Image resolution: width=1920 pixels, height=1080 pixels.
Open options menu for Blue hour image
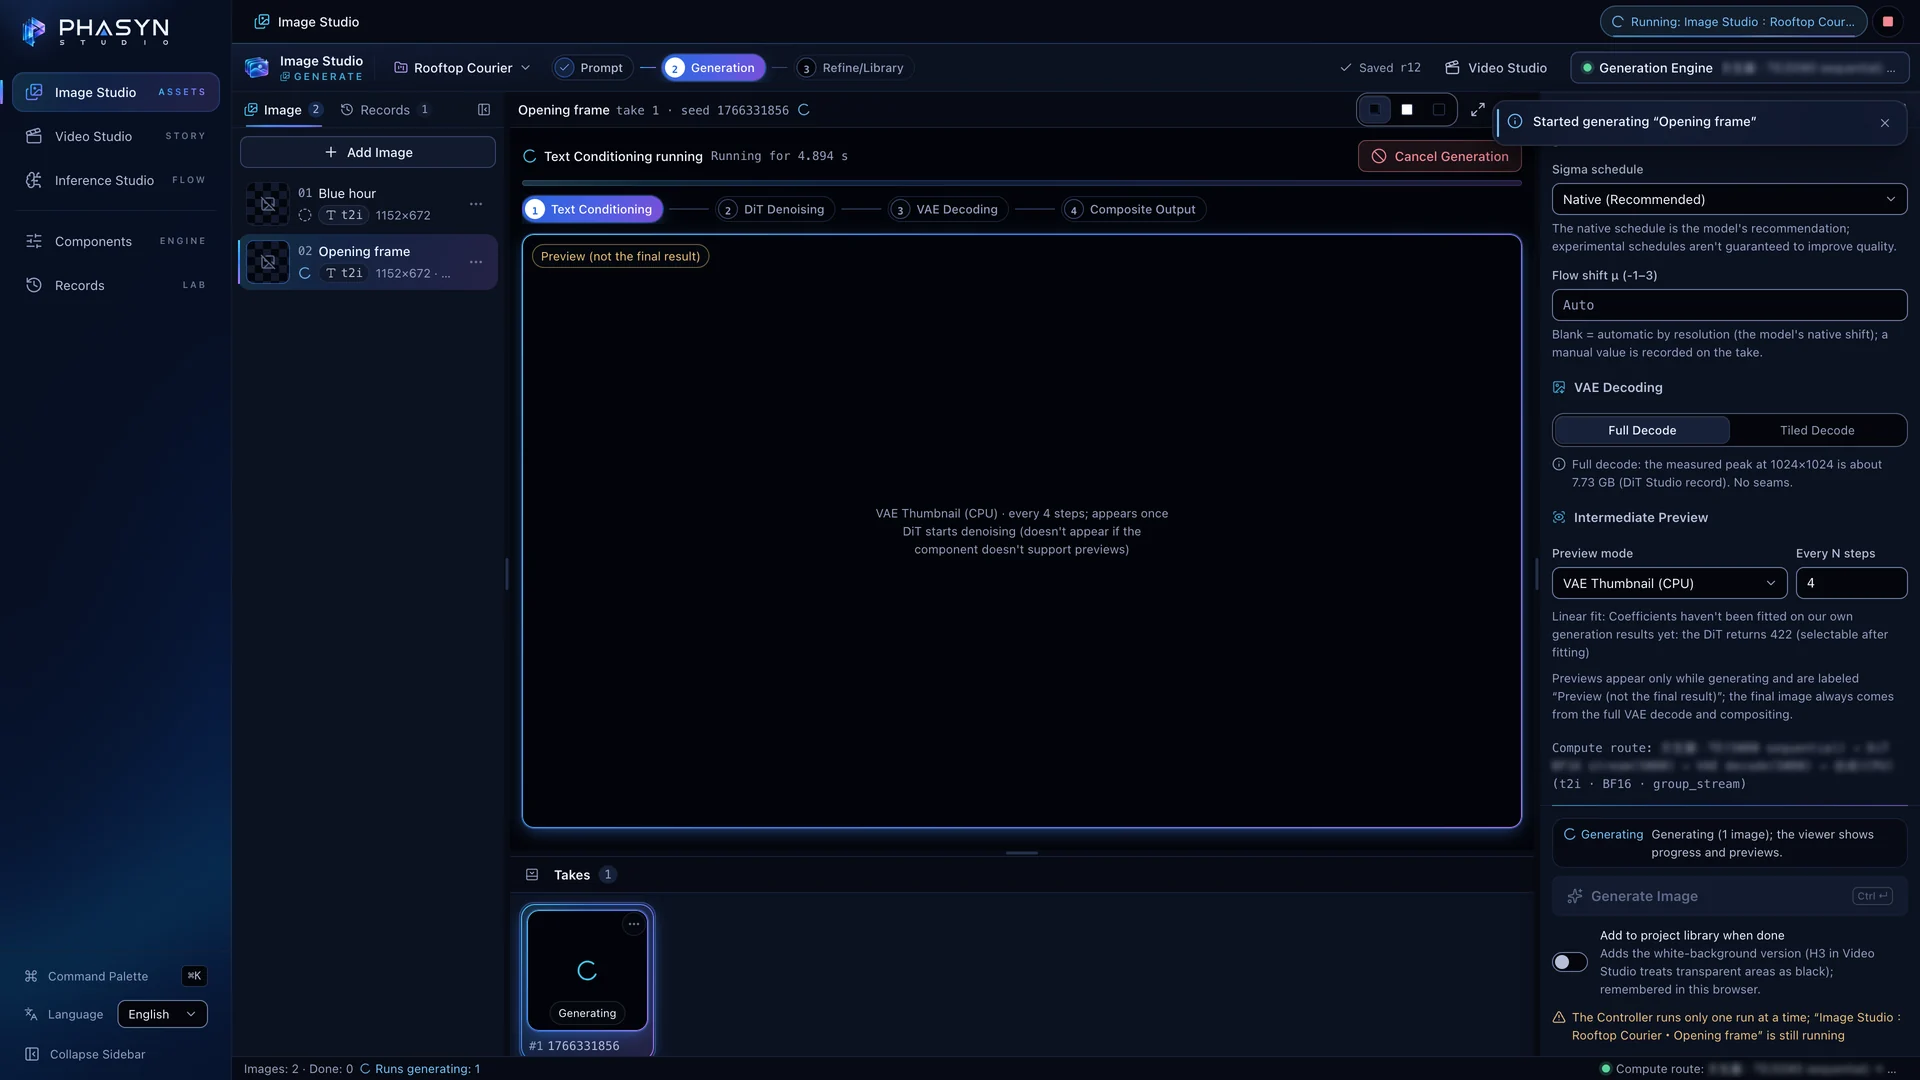point(476,204)
